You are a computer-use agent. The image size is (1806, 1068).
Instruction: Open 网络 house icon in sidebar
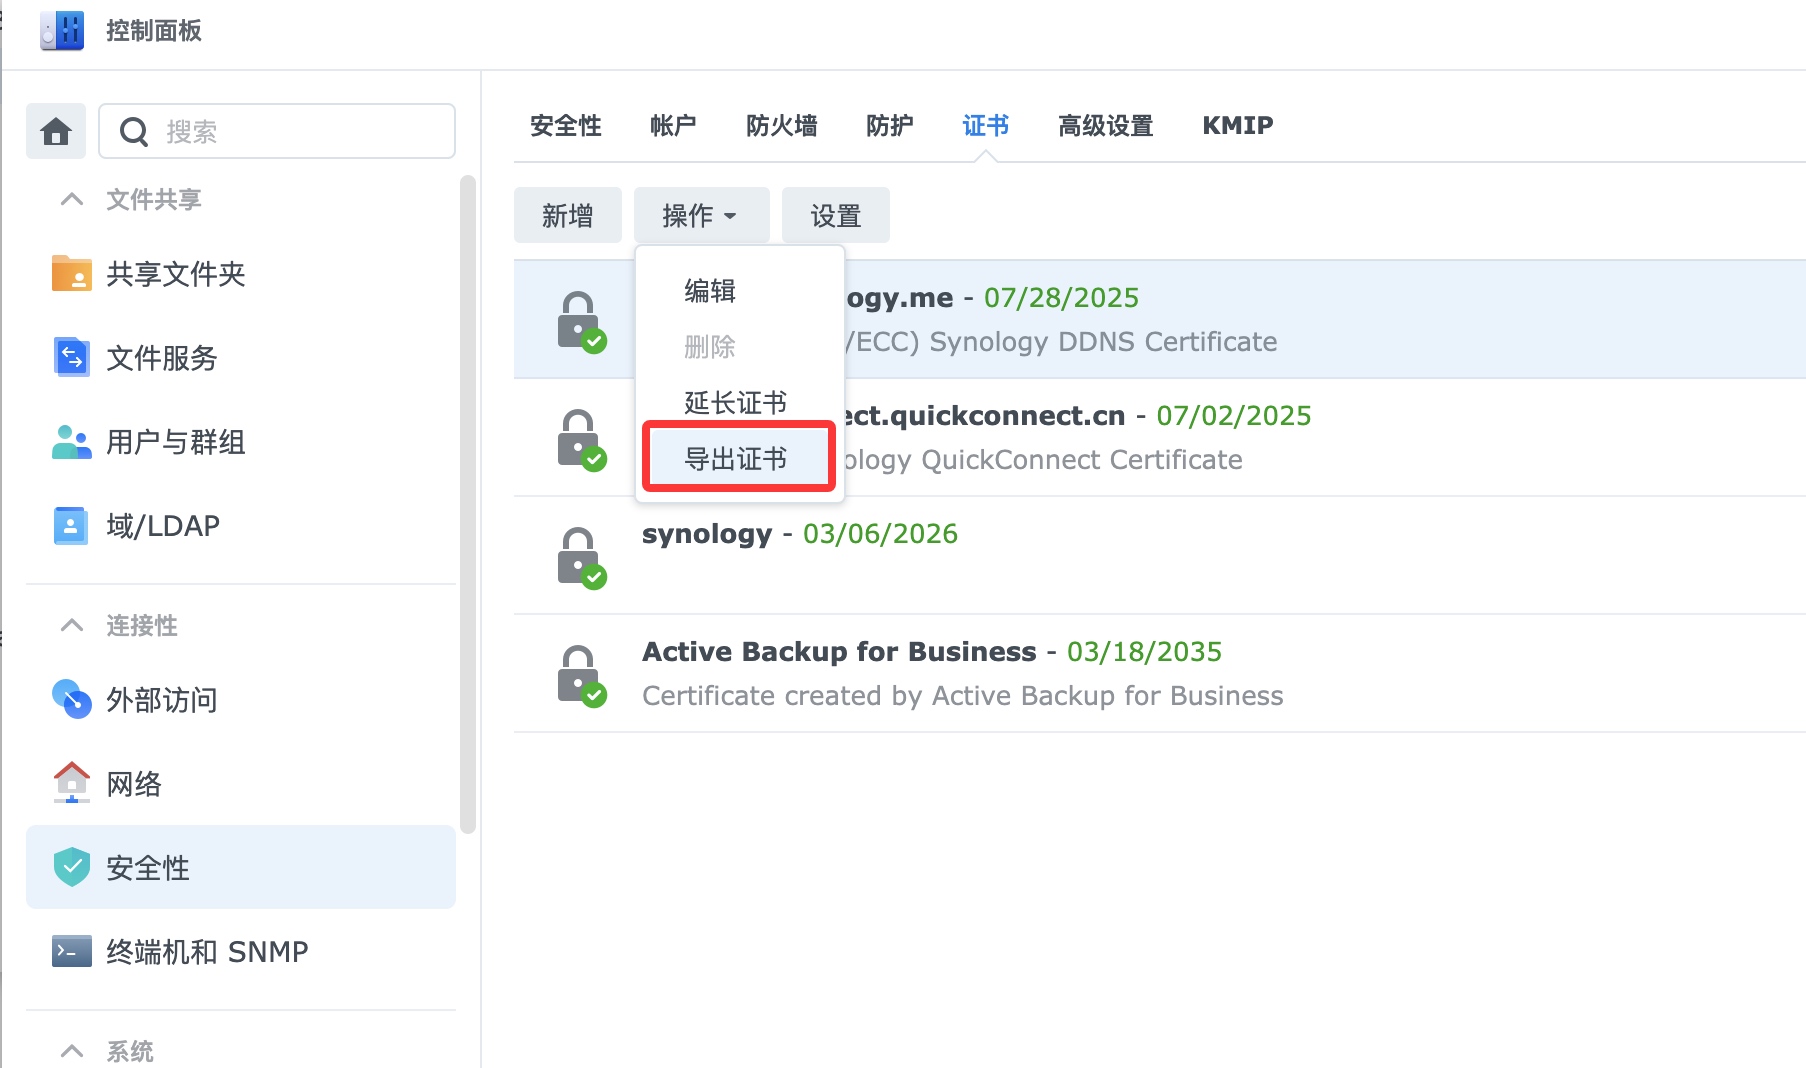point(72,783)
